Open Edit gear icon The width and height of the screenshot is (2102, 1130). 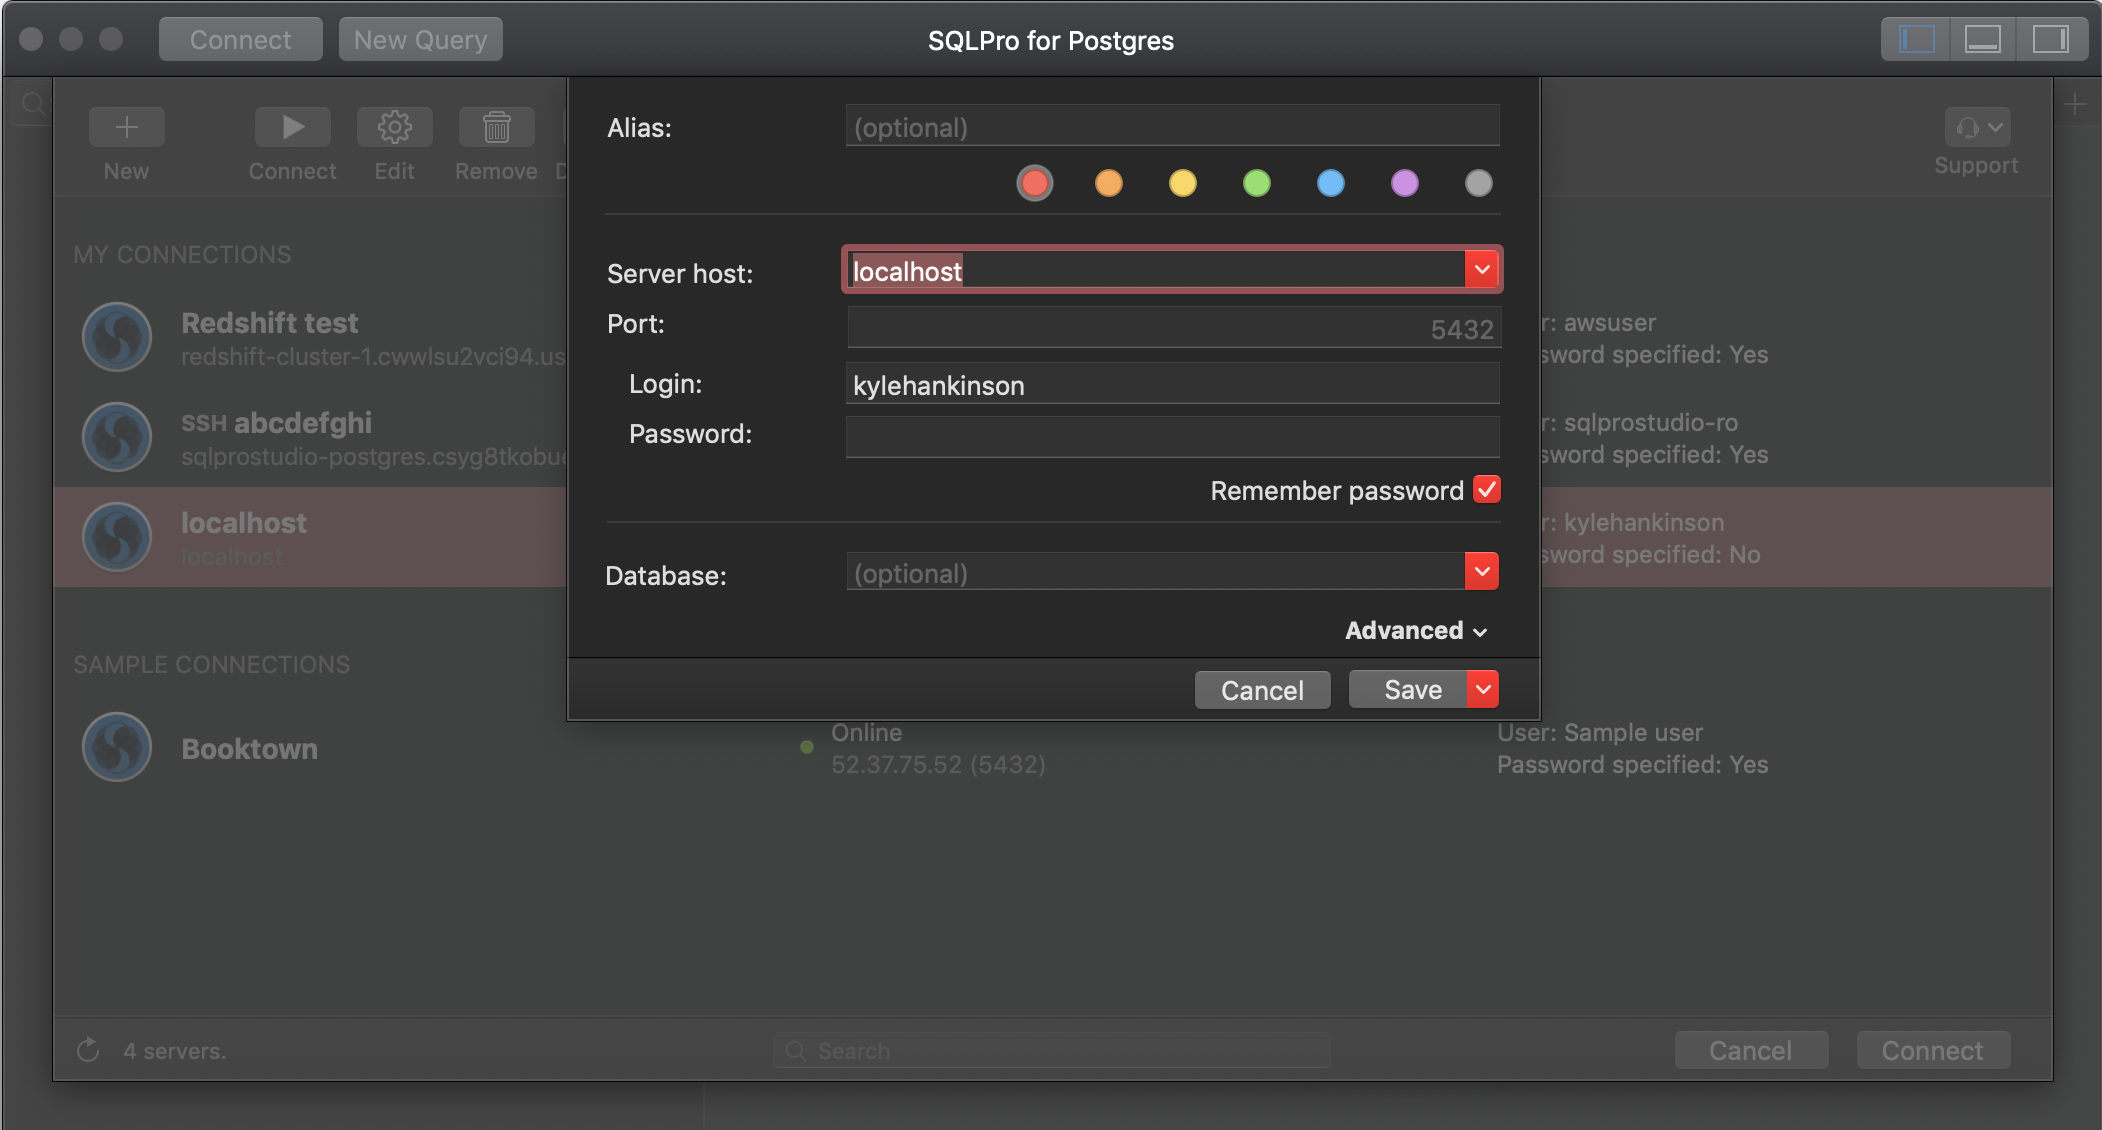394,127
